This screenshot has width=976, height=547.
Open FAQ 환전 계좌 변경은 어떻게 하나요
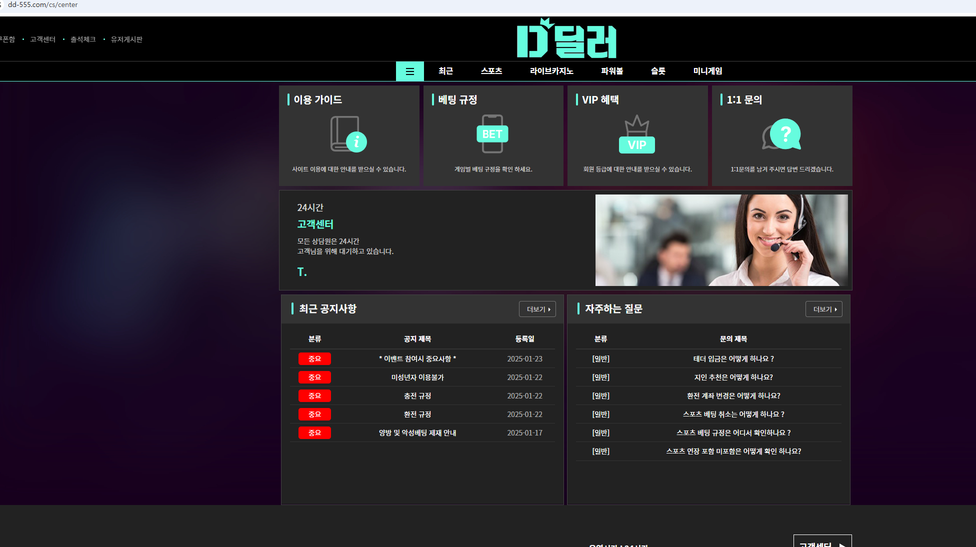(x=733, y=396)
